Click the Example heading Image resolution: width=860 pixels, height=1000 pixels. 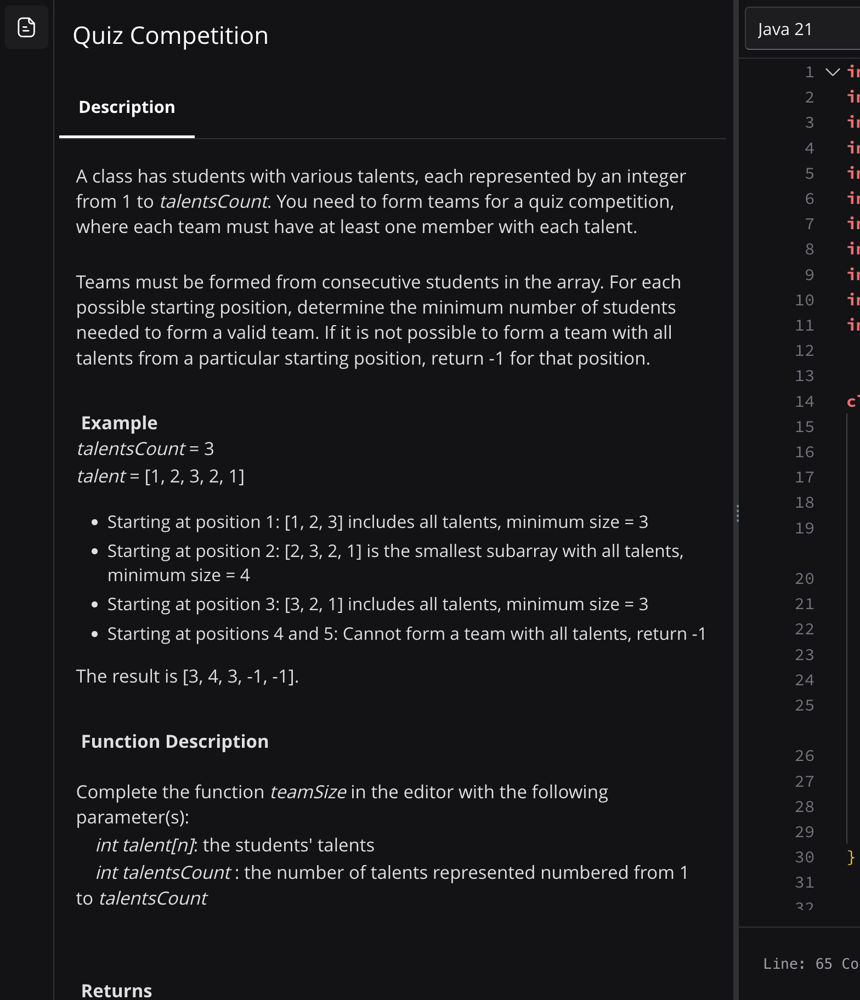click(119, 423)
